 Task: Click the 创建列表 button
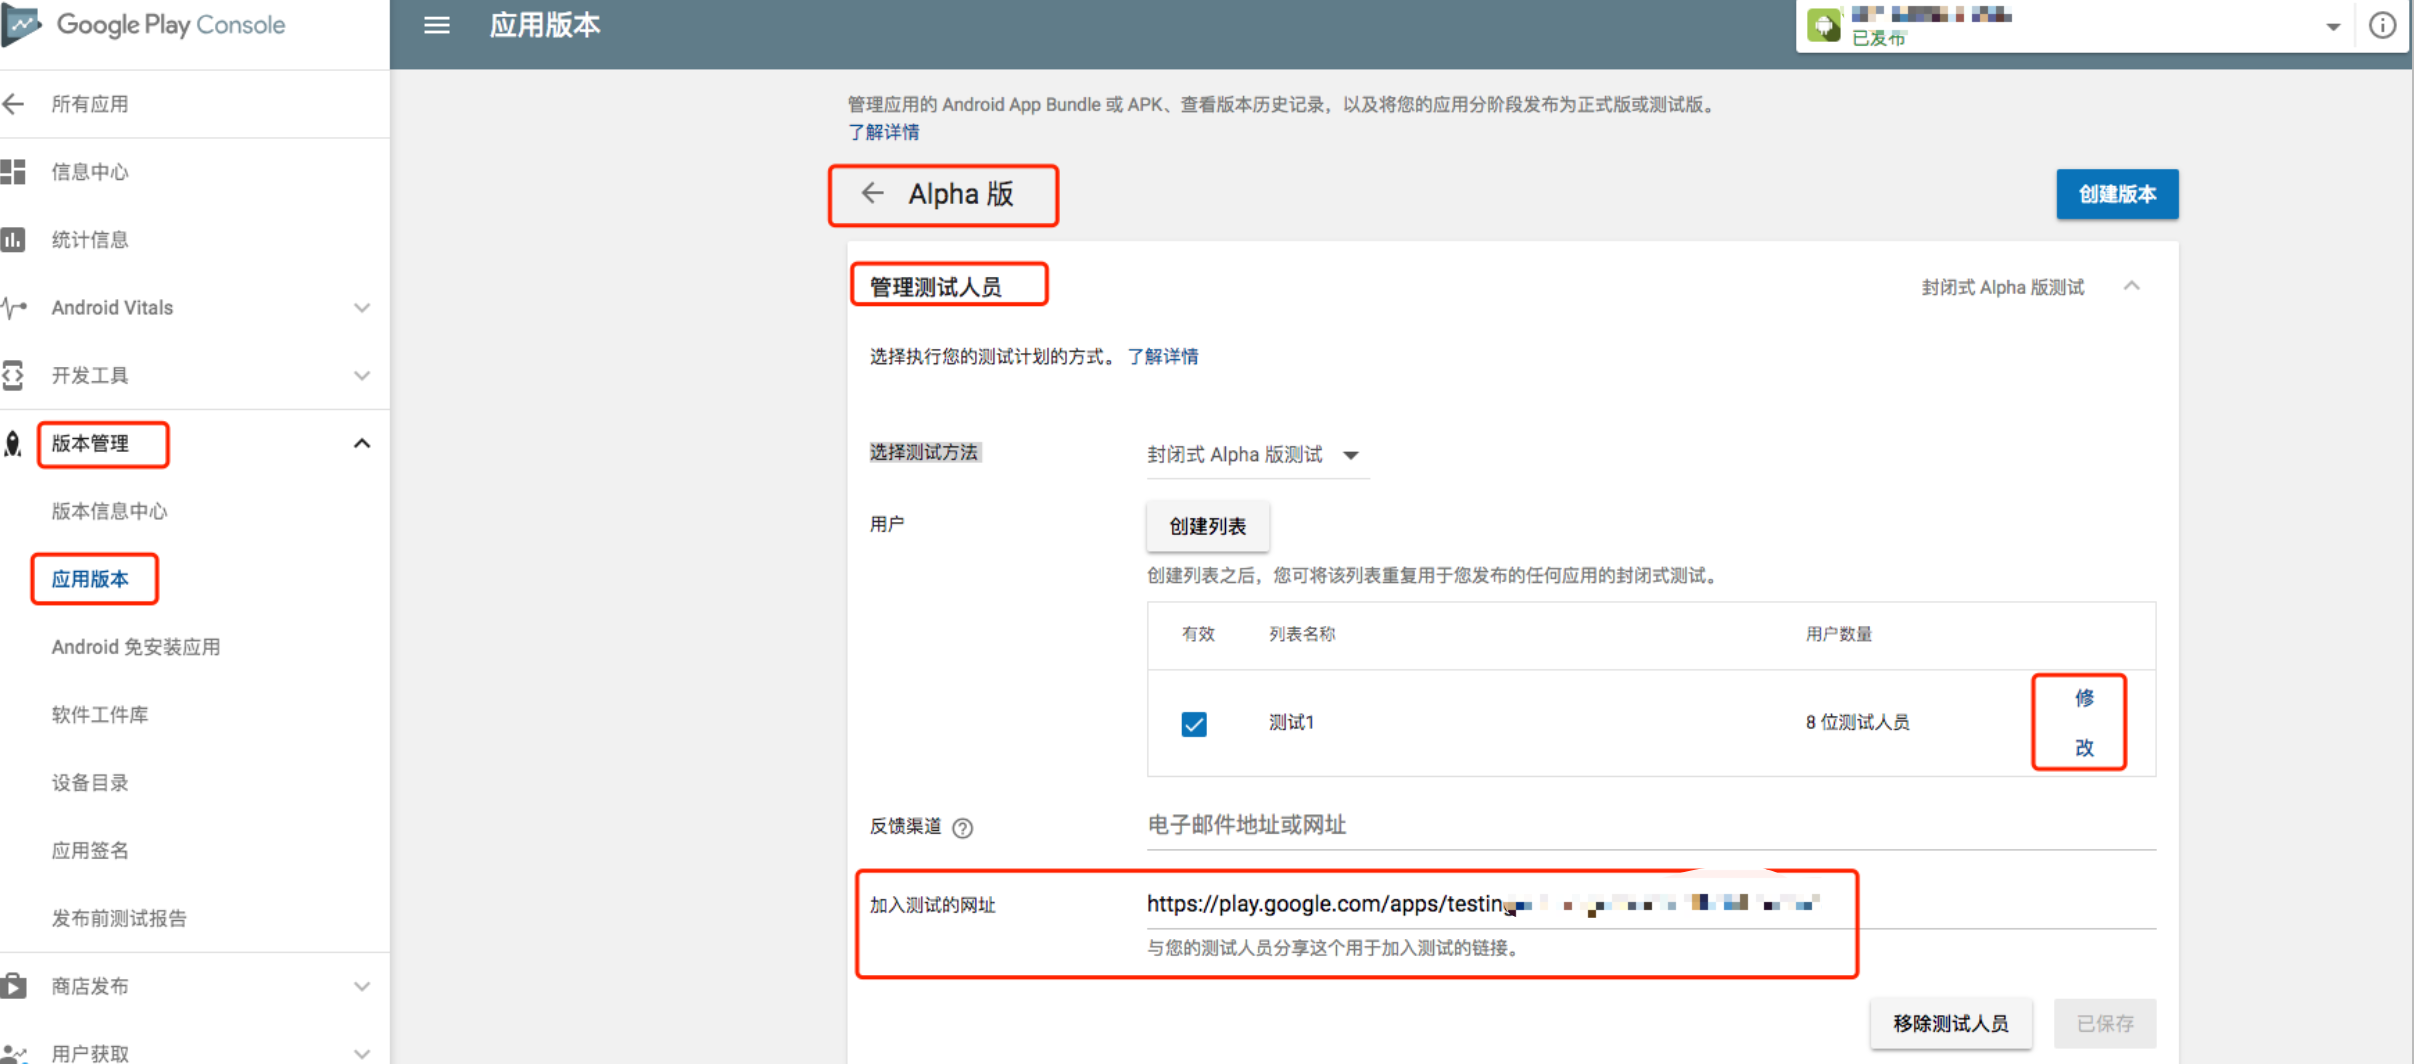pyautogui.click(x=1207, y=526)
